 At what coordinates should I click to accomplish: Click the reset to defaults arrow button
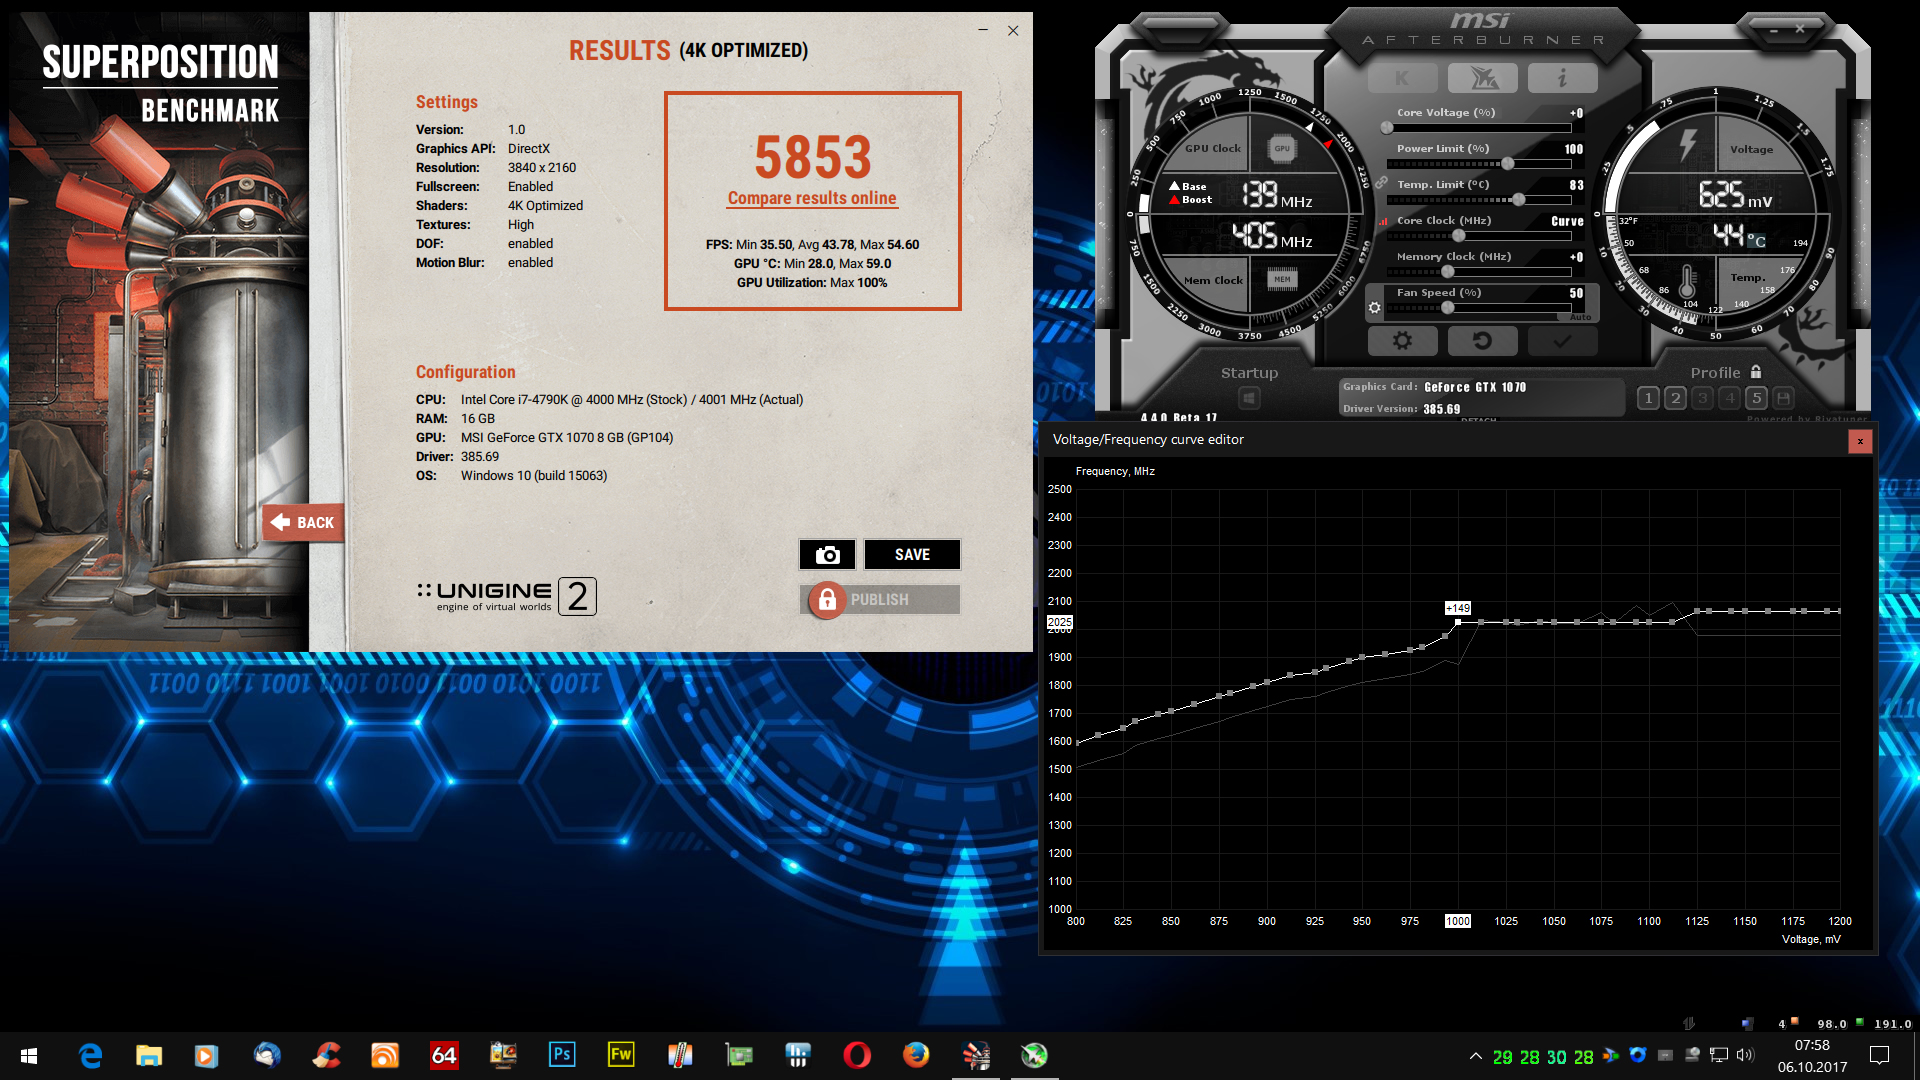coord(1482,341)
